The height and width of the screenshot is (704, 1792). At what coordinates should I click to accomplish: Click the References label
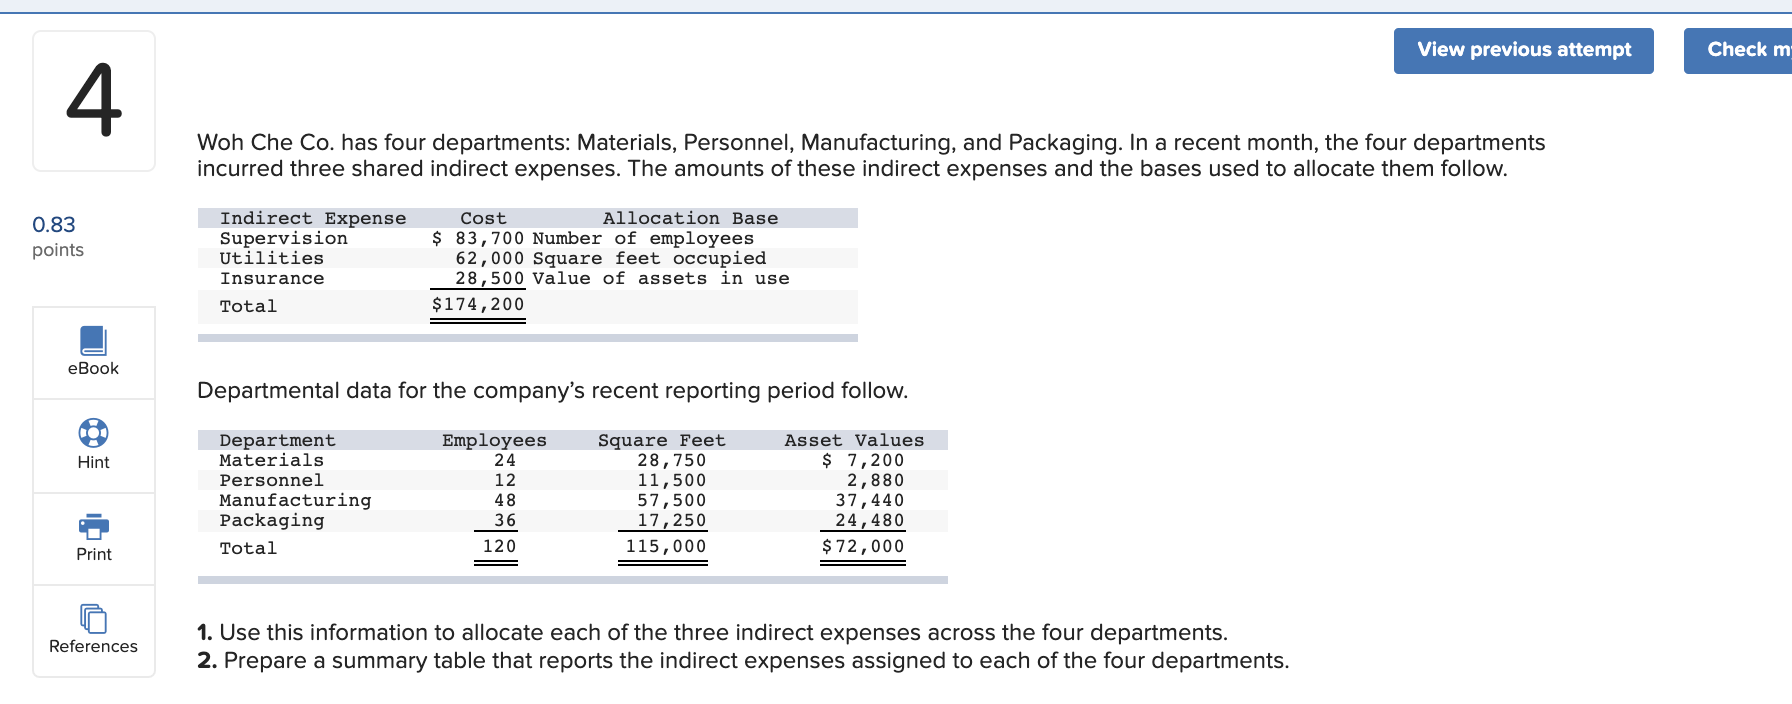tap(93, 646)
